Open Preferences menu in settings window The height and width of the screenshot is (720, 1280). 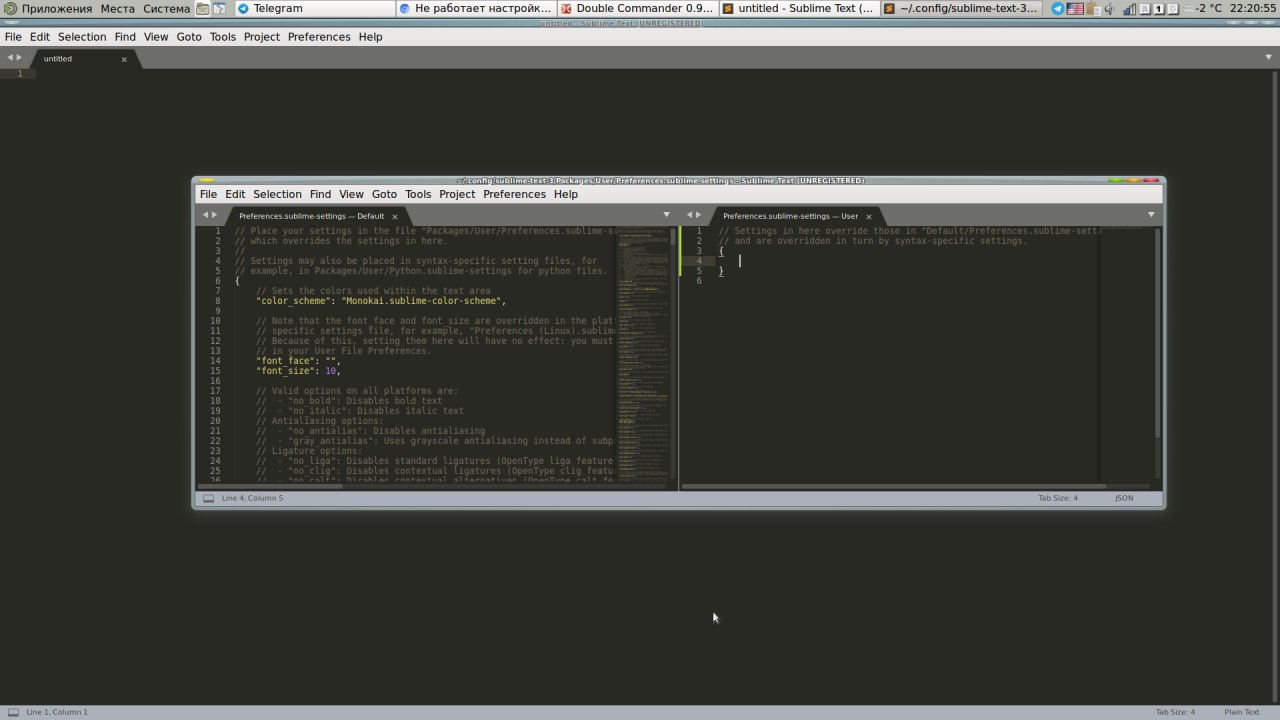click(x=514, y=194)
